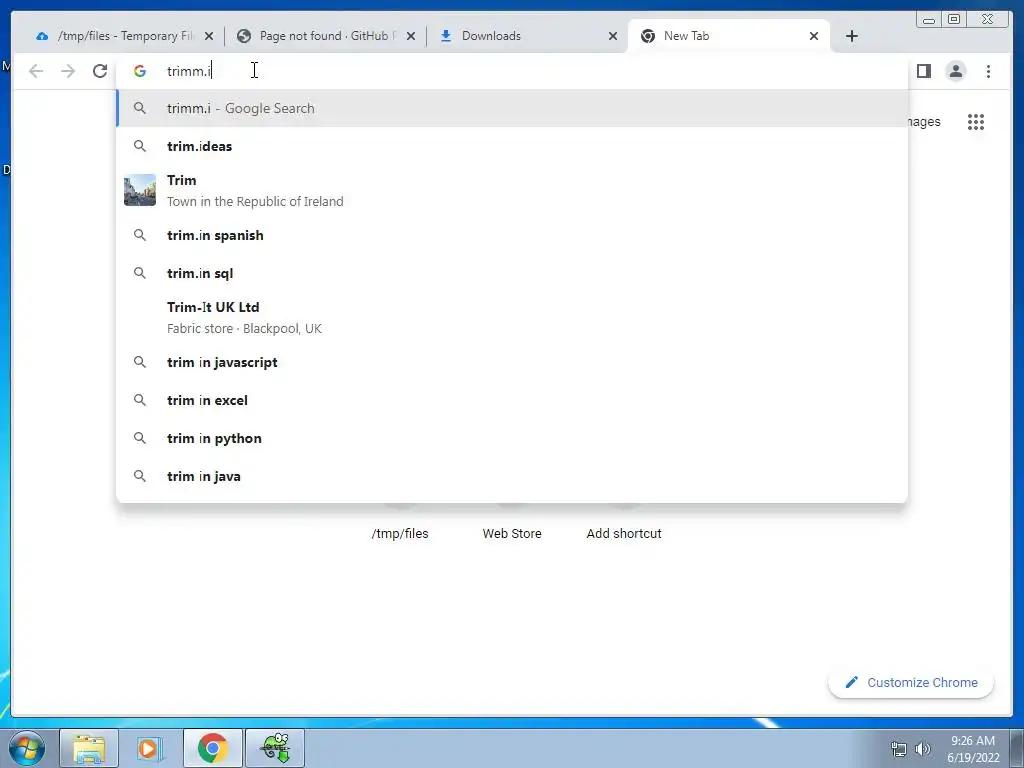Viewport: 1024px width, 768px height.
Task: Select 'trim in javascript' suggestion
Action: click(x=512, y=362)
